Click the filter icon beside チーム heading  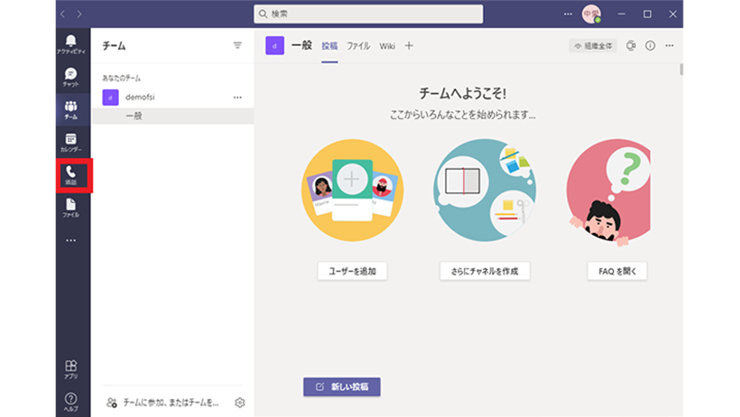tap(237, 46)
